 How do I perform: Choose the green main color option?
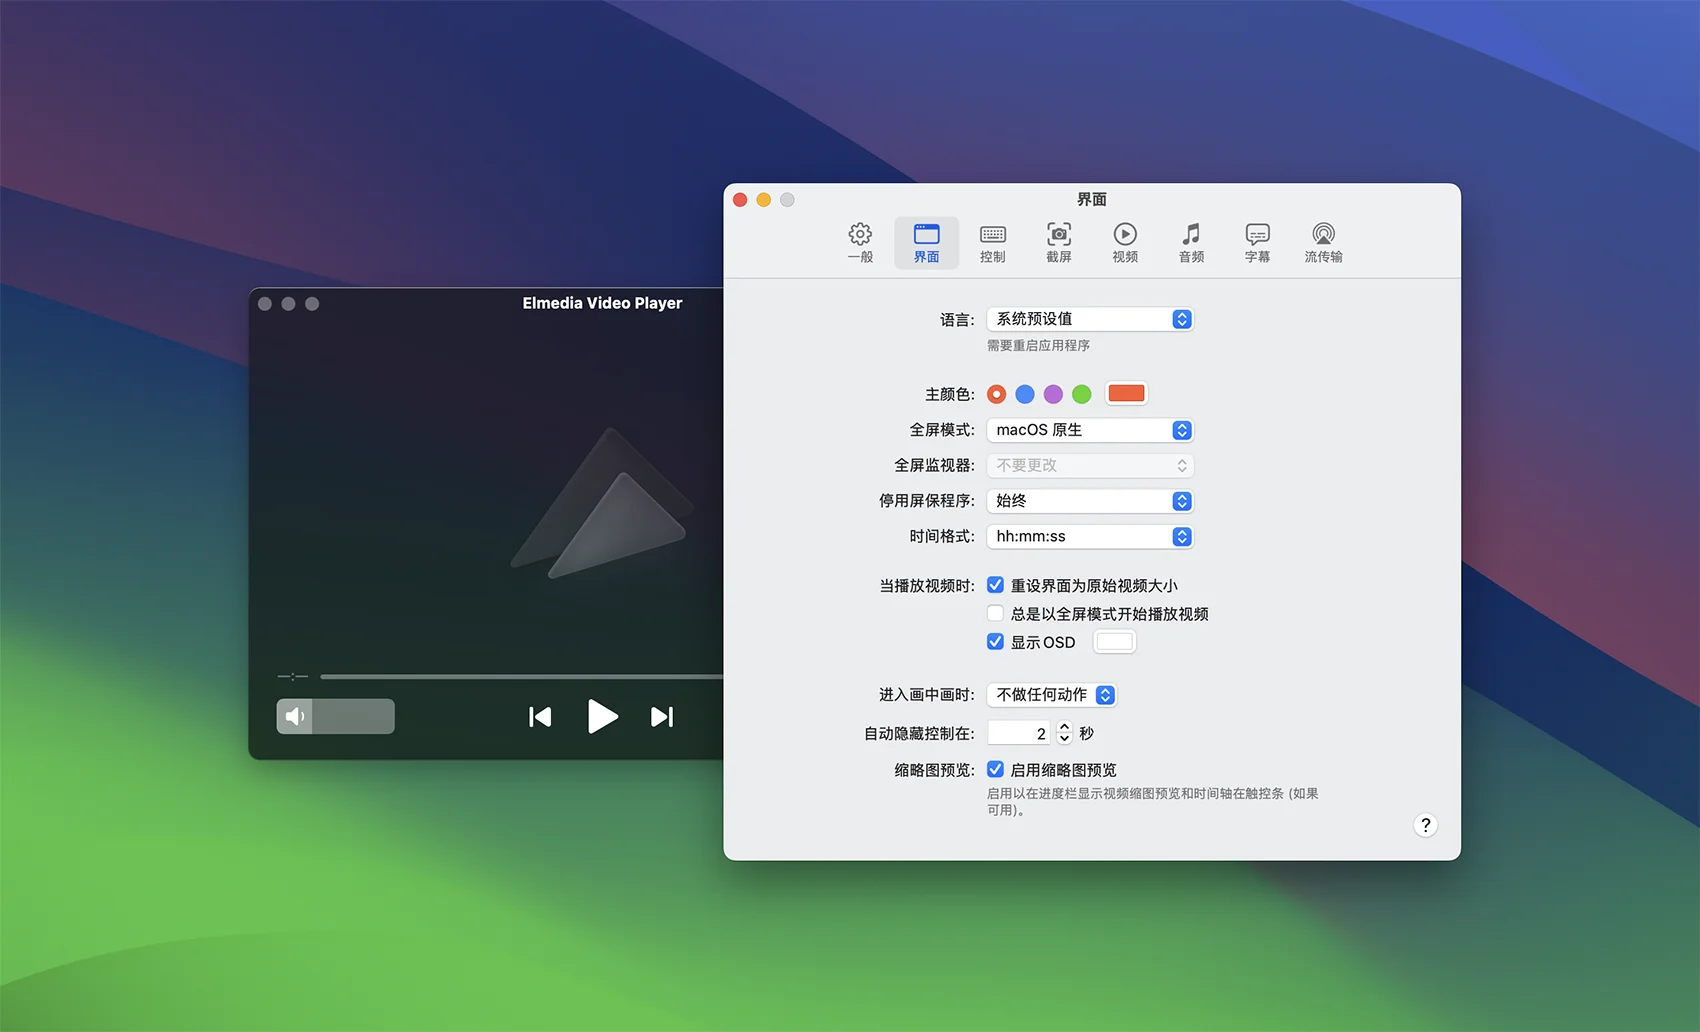pos(1082,394)
